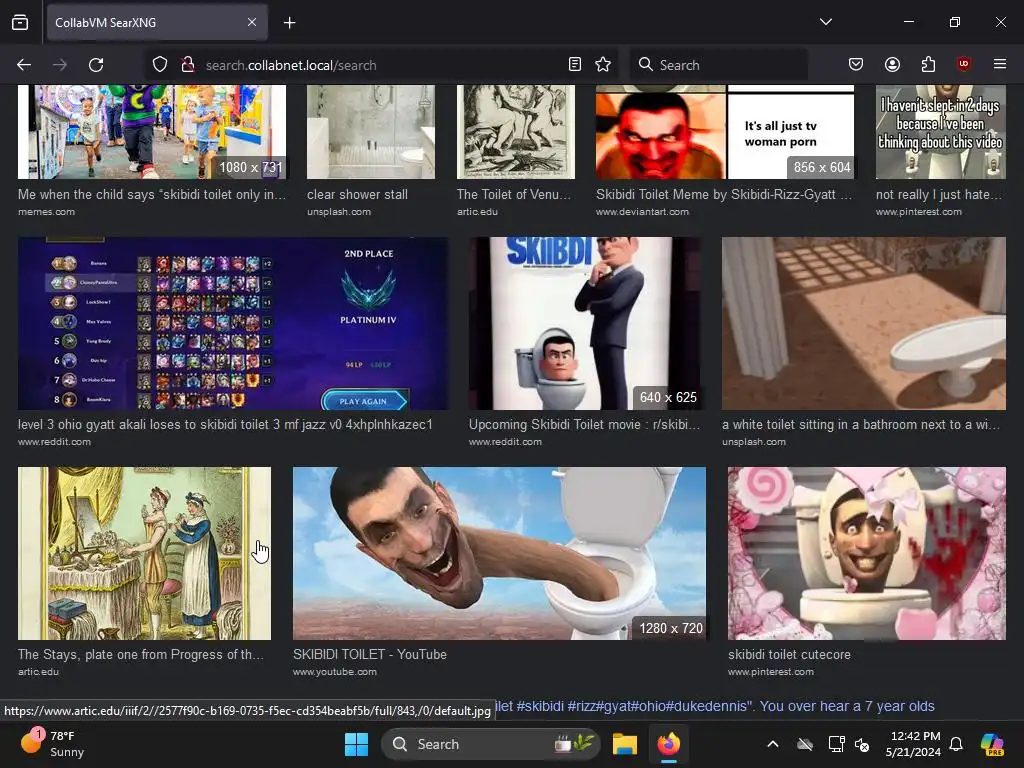This screenshot has height=768, width=1024.
Task: Open the Copilot preview icon
Action: [992, 744]
